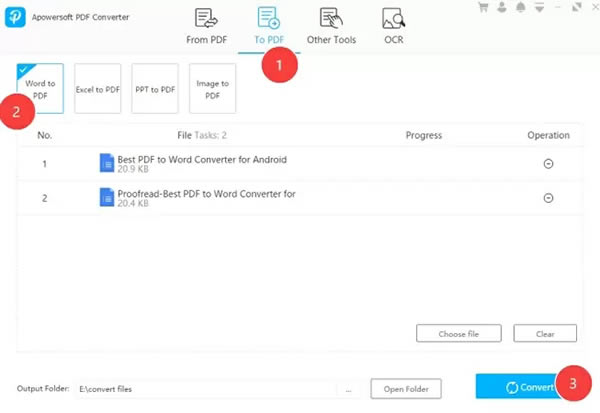This screenshot has height=413, width=600.
Task: Open the OCR tool
Action: click(x=394, y=26)
